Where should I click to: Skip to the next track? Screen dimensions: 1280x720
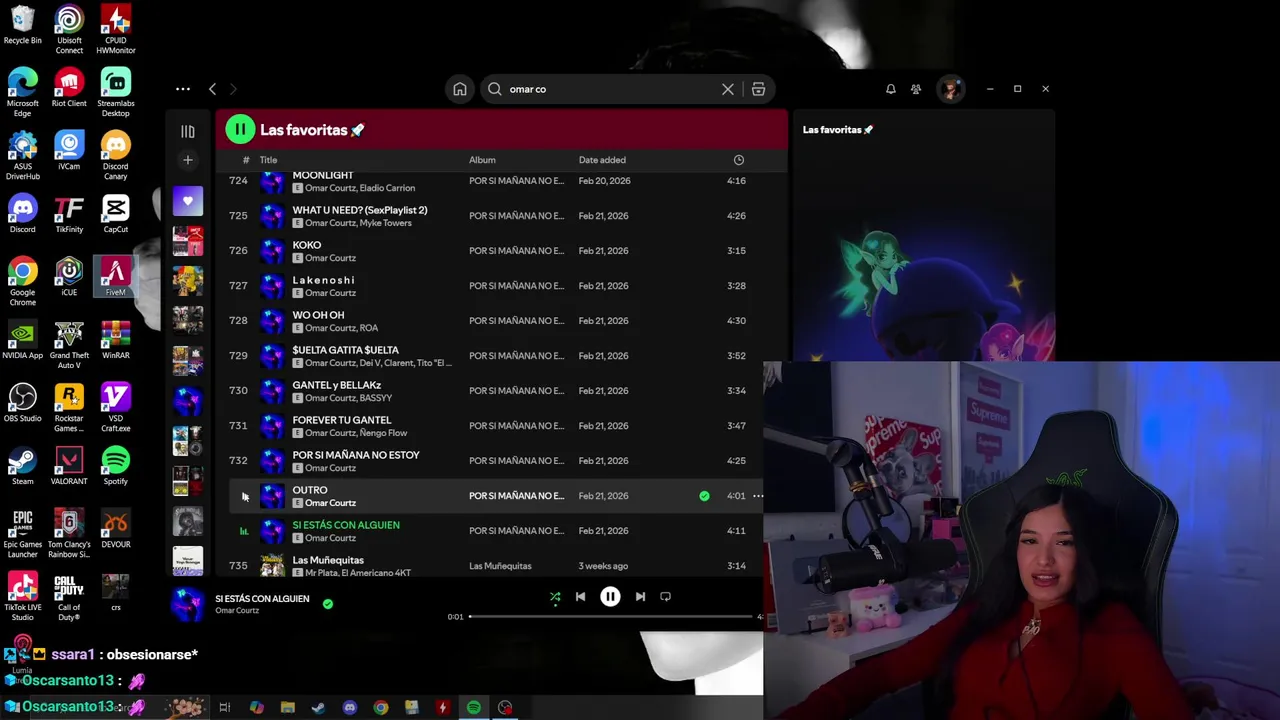[x=640, y=597]
